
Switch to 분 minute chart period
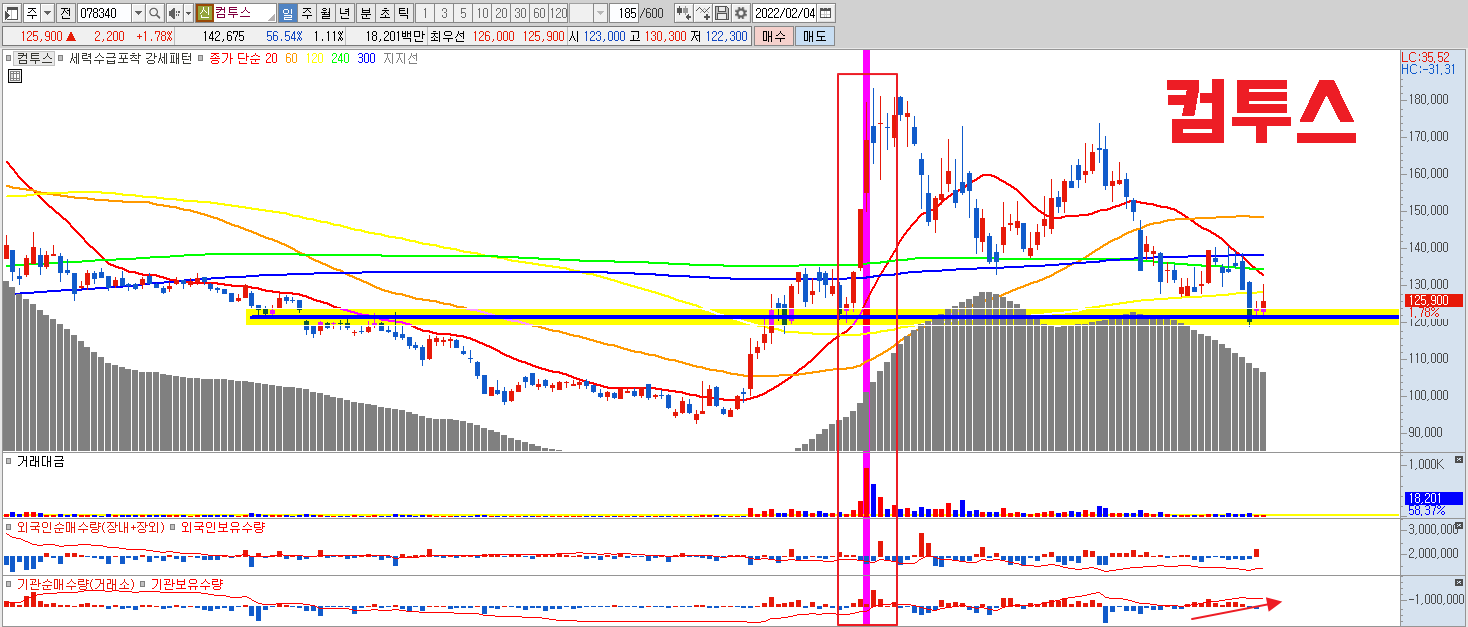[366, 13]
